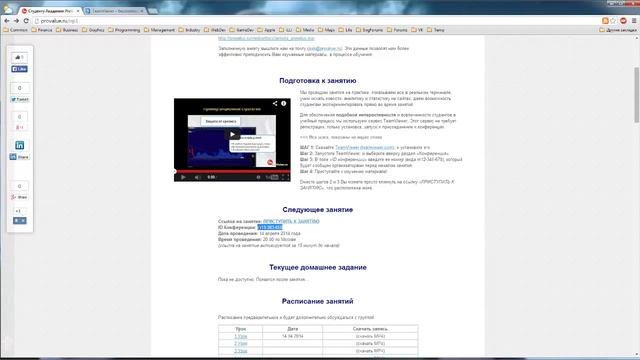The width and height of the screenshot is (640, 360).
Task: Click the video thumbnail preview
Action: [232, 140]
